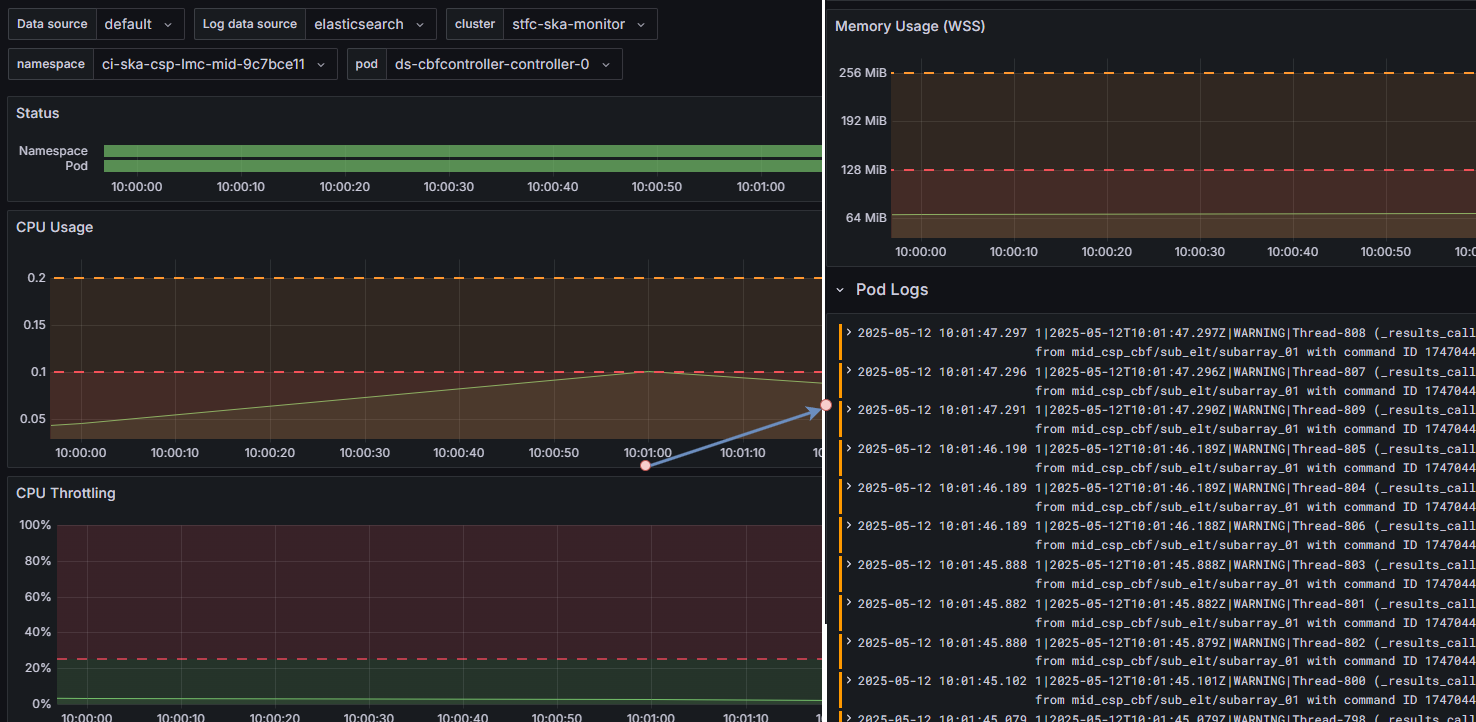Click the Pod label in Status panel

tap(76, 166)
